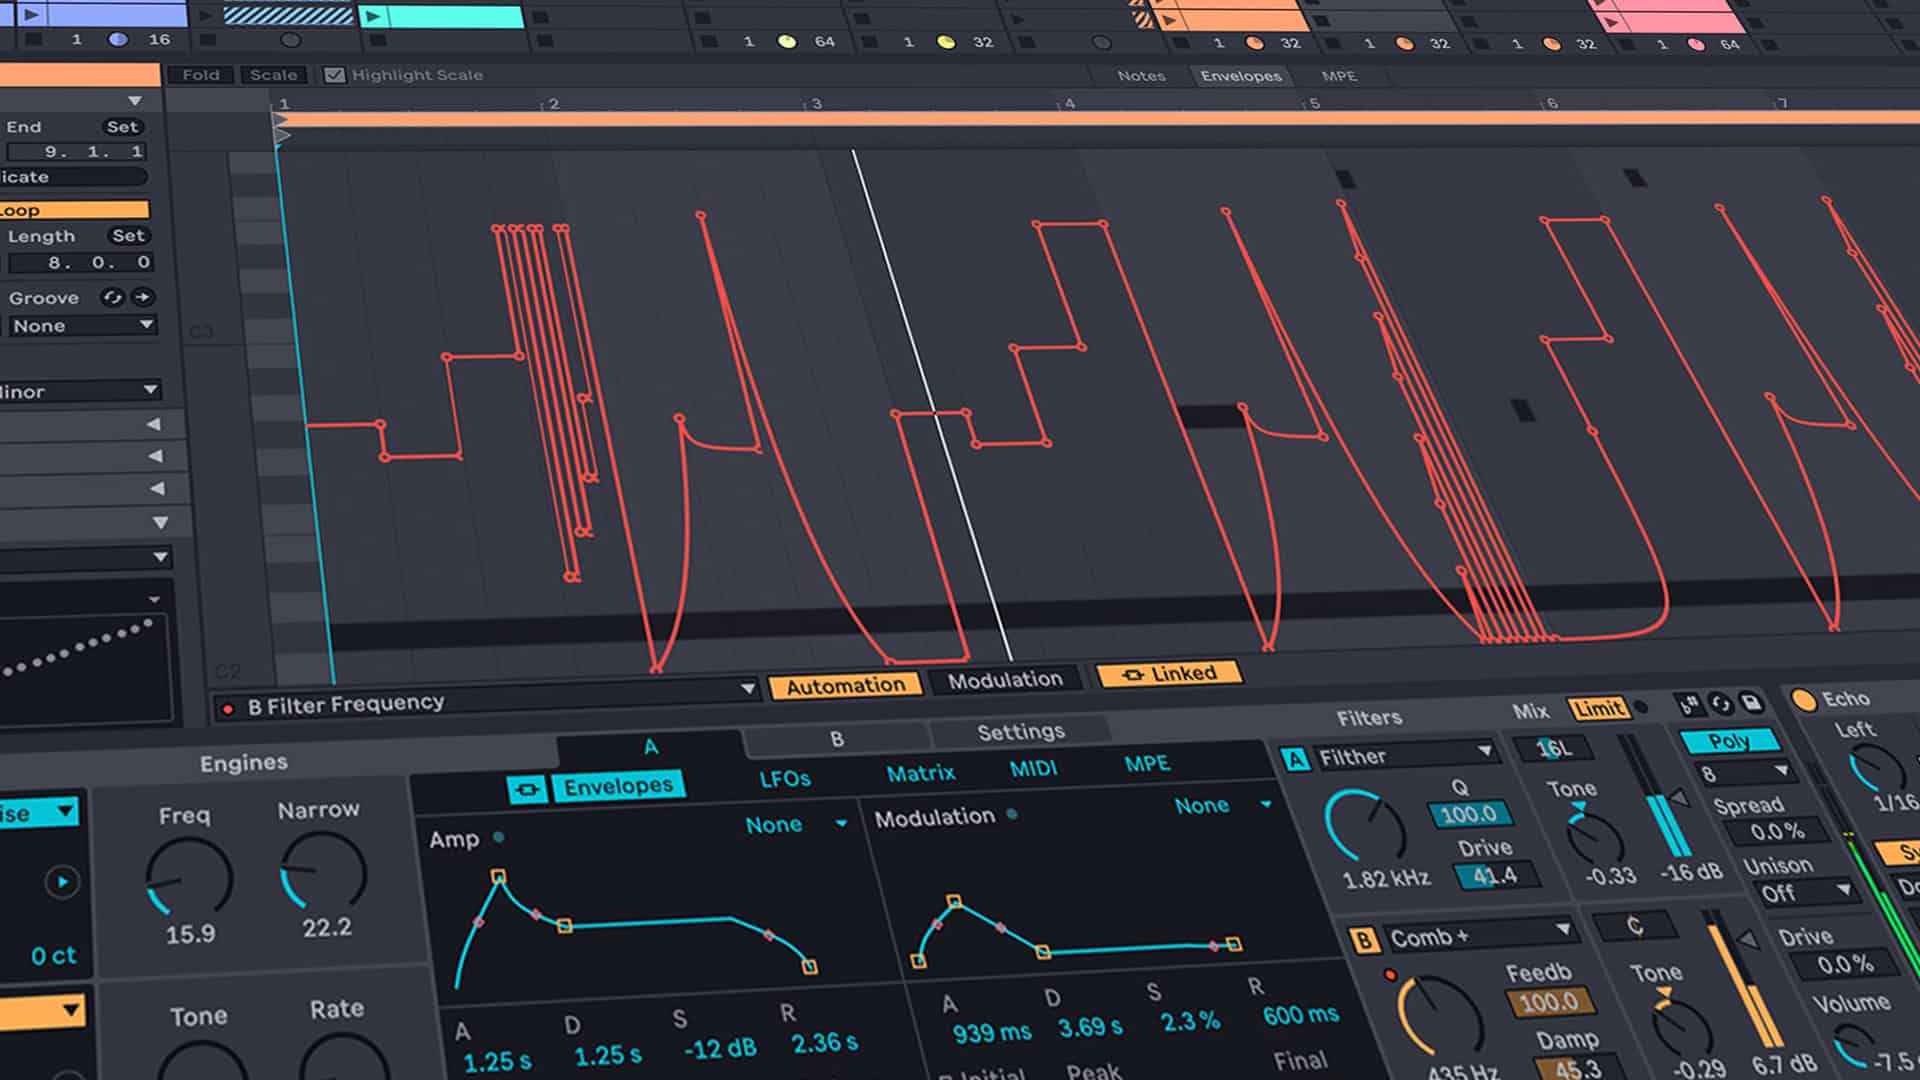Toggle Filter A on/off square
Viewport: 1920px width, 1080px height.
point(1295,760)
